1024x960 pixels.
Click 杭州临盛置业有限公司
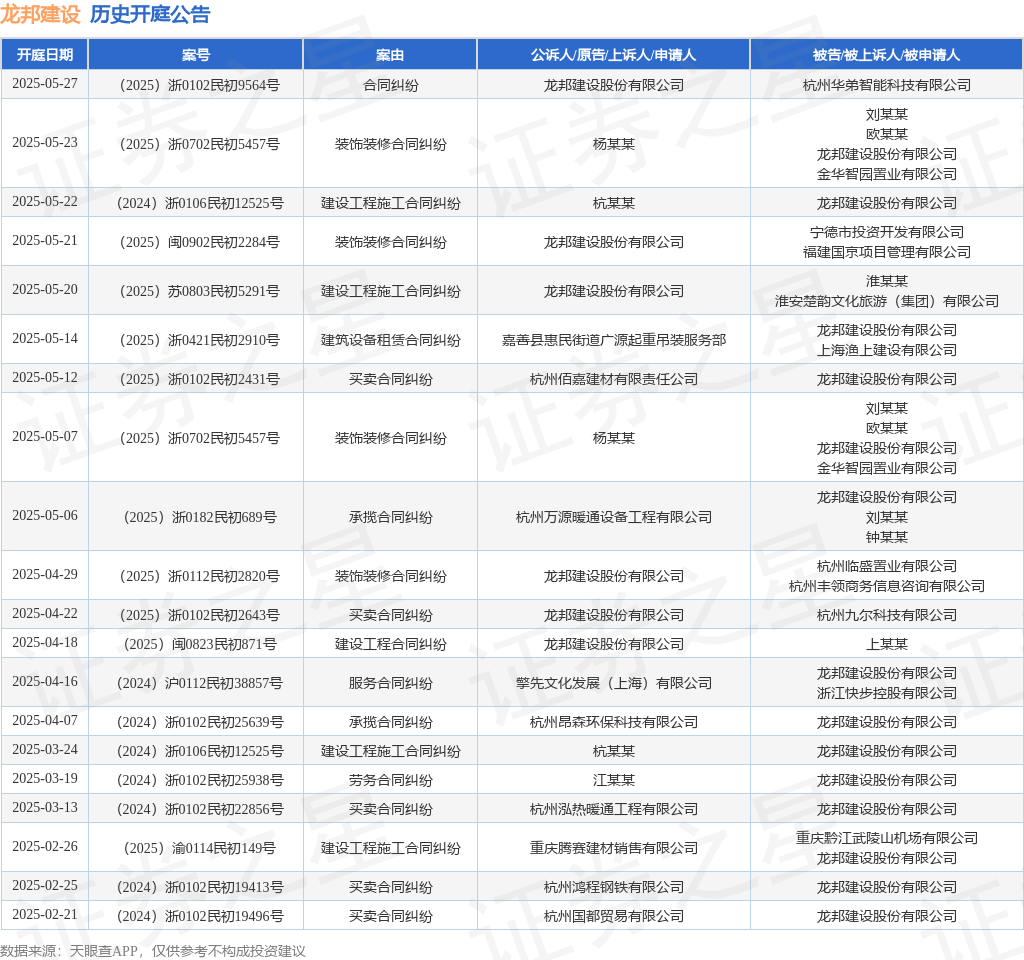tap(886, 566)
